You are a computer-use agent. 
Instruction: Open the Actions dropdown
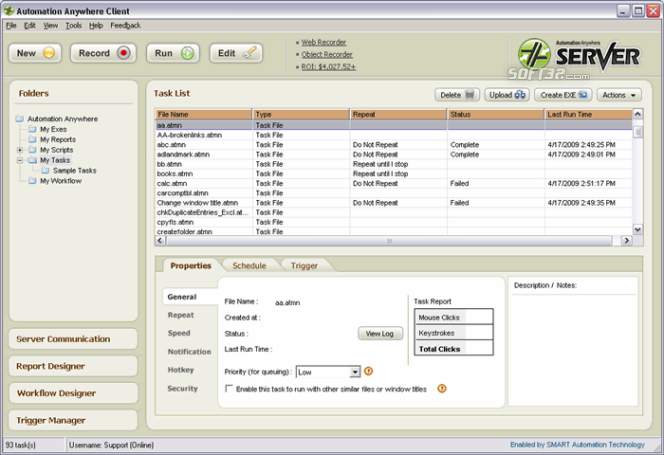[619, 95]
